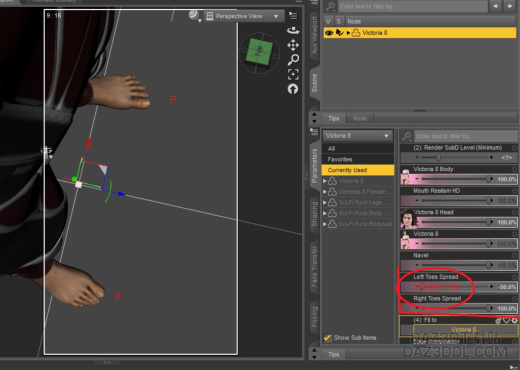Click the reset camera arrow icon
The width and height of the screenshot is (520, 370).
click(293, 89)
